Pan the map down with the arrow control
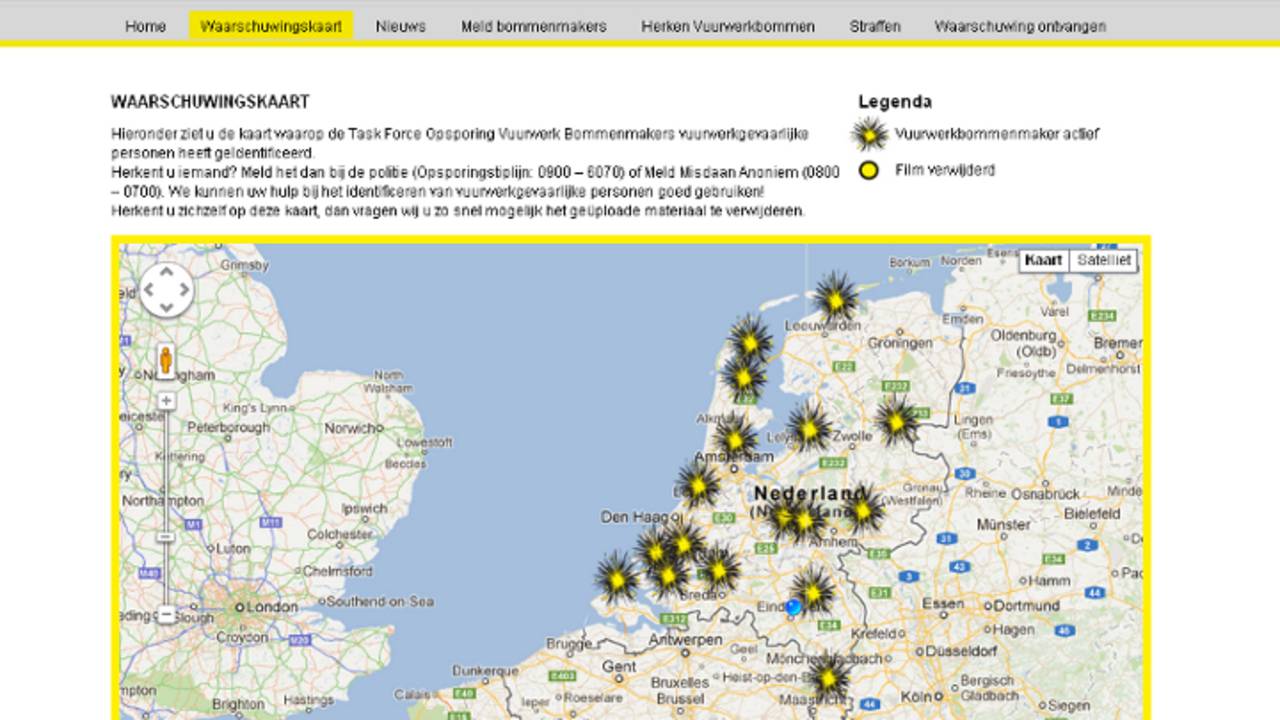 [166, 308]
